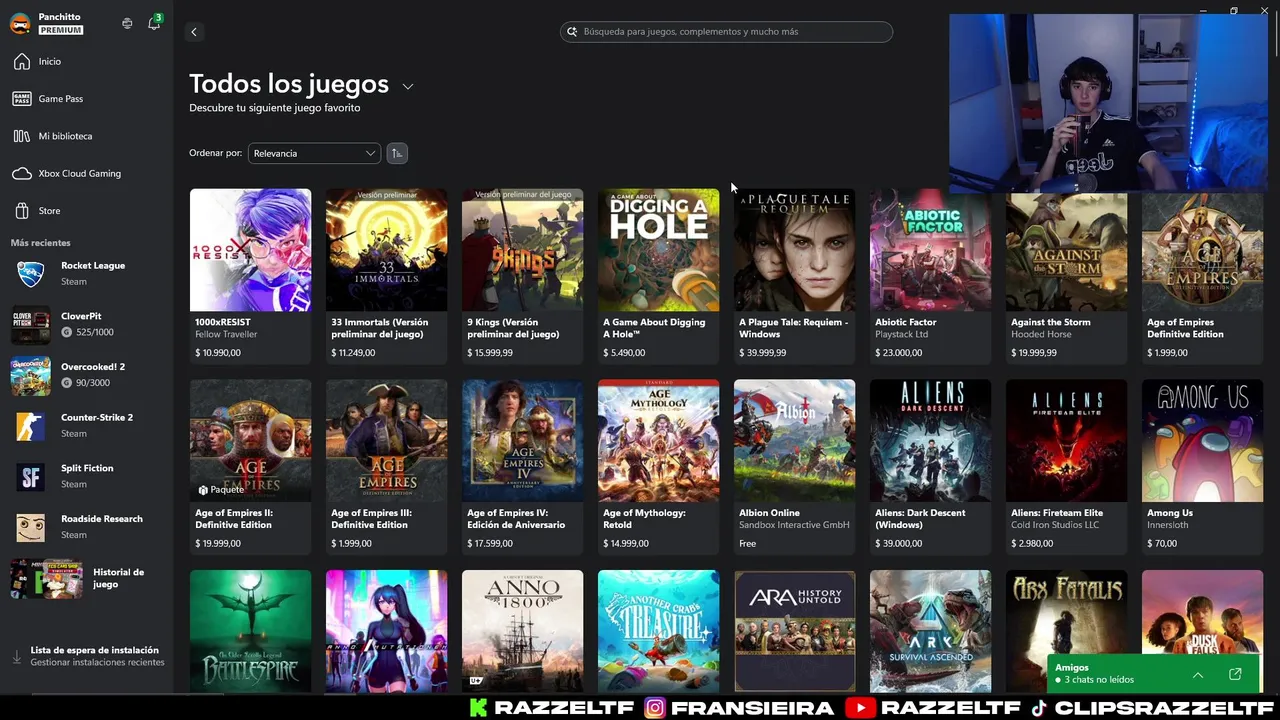Open Age of Empires III tile
The height and width of the screenshot is (720, 1280).
click(x=386, y=466)
